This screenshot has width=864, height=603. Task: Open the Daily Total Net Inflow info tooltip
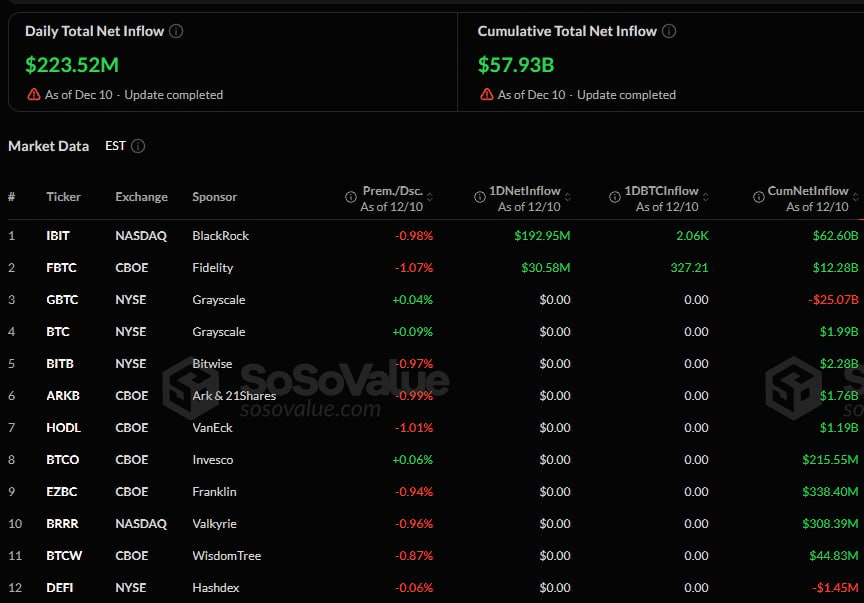176,31
